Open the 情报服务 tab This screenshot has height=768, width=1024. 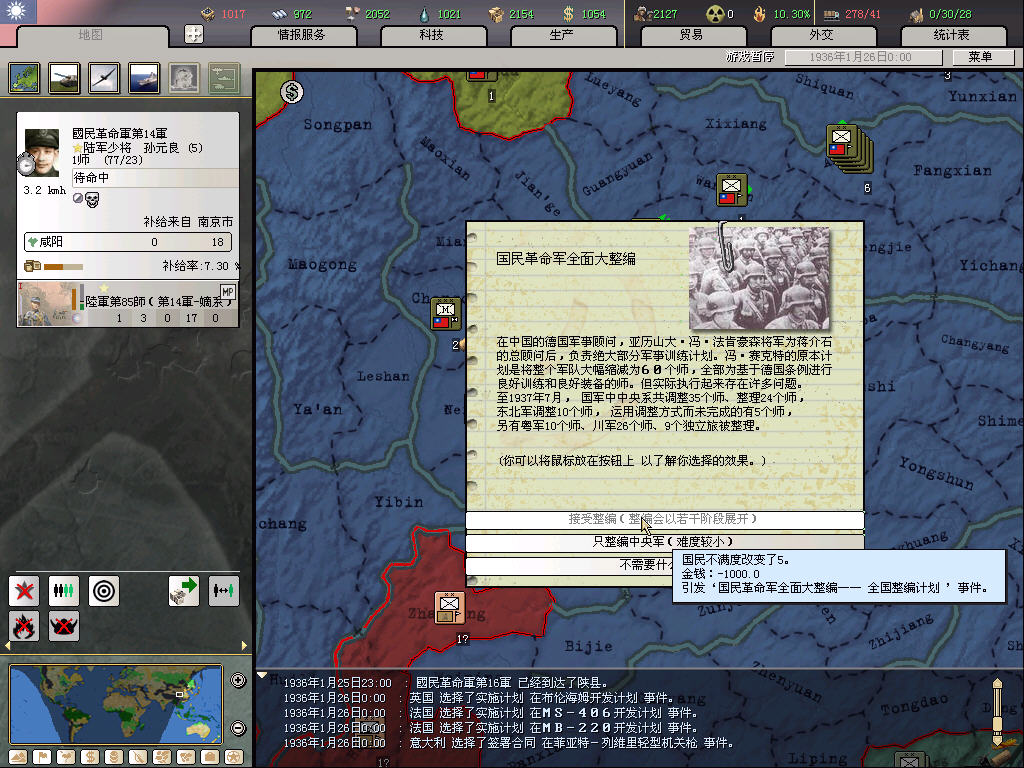click(x=302, y=35)
